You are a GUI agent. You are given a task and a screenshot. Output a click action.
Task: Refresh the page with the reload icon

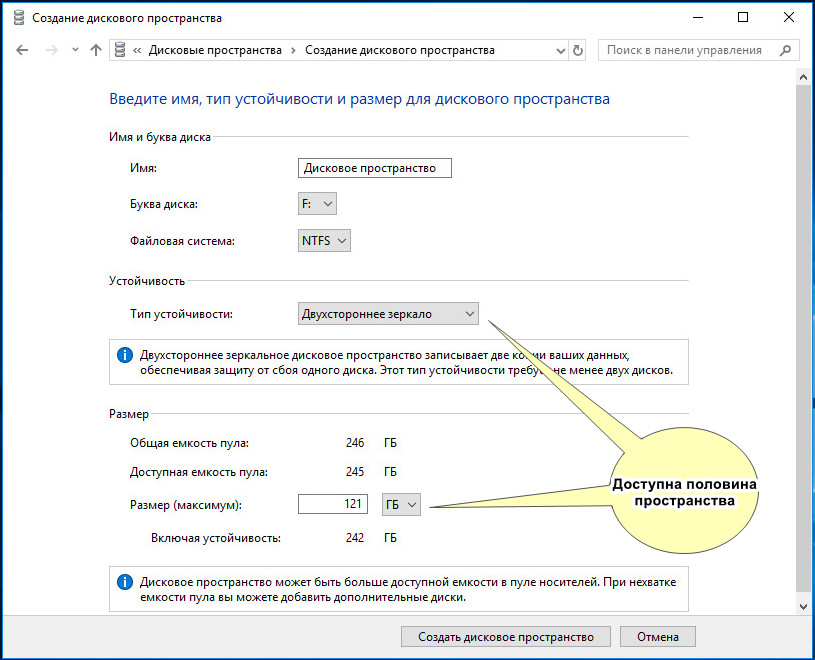pos(577,50)
